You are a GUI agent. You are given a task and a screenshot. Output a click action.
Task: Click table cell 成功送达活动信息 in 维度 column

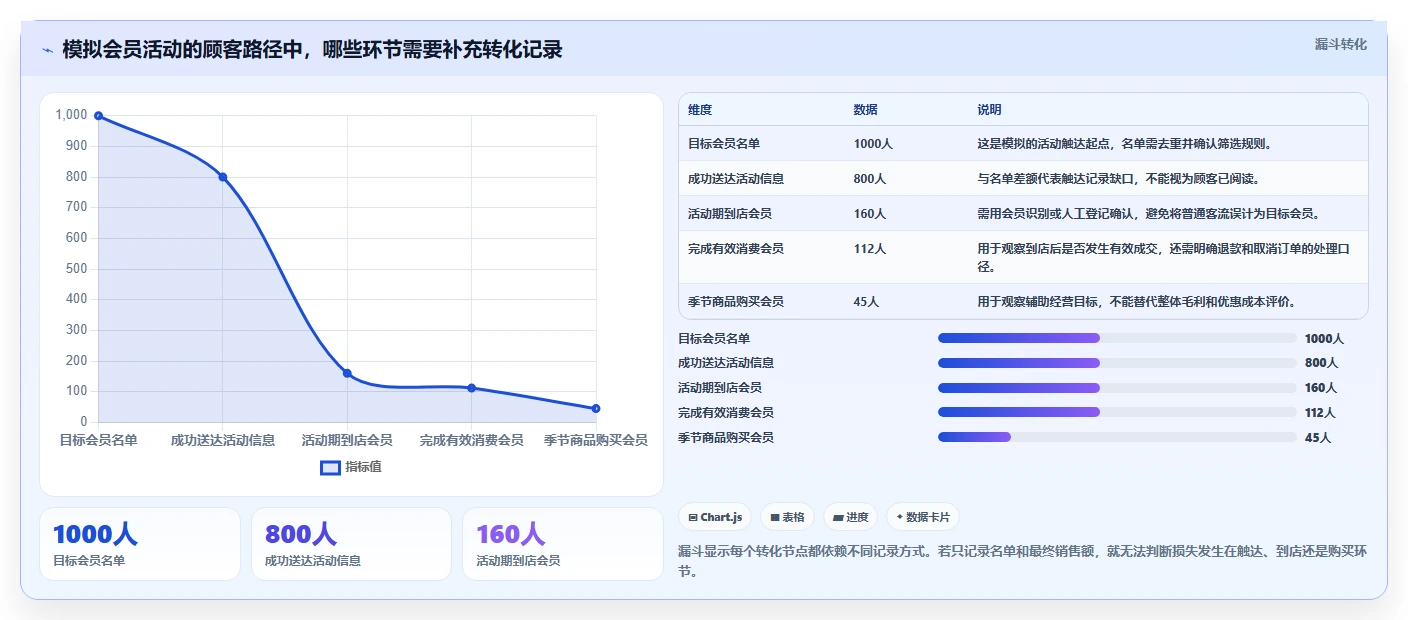[x=736, y=179]
